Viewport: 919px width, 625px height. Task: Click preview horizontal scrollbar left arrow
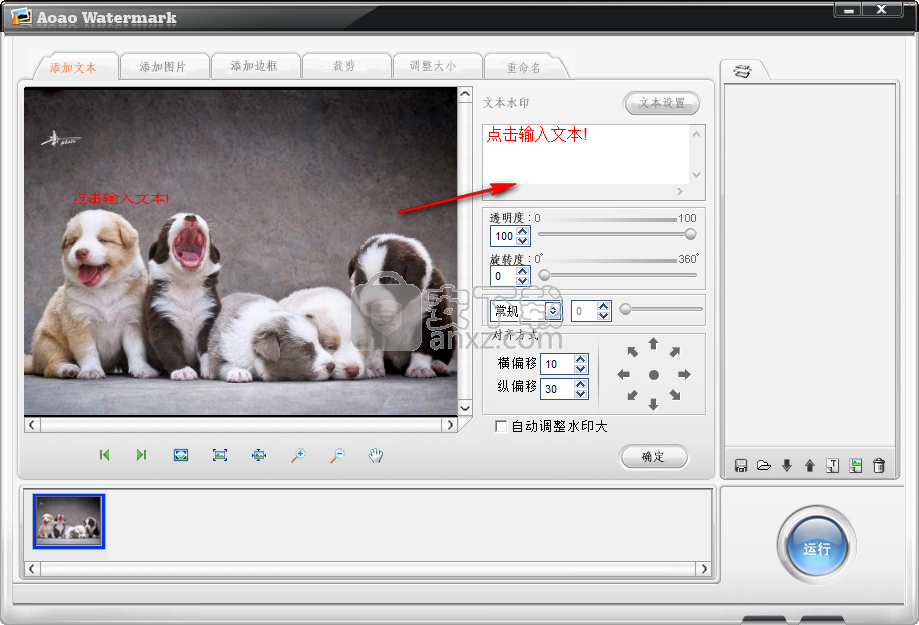coord(32,425)
